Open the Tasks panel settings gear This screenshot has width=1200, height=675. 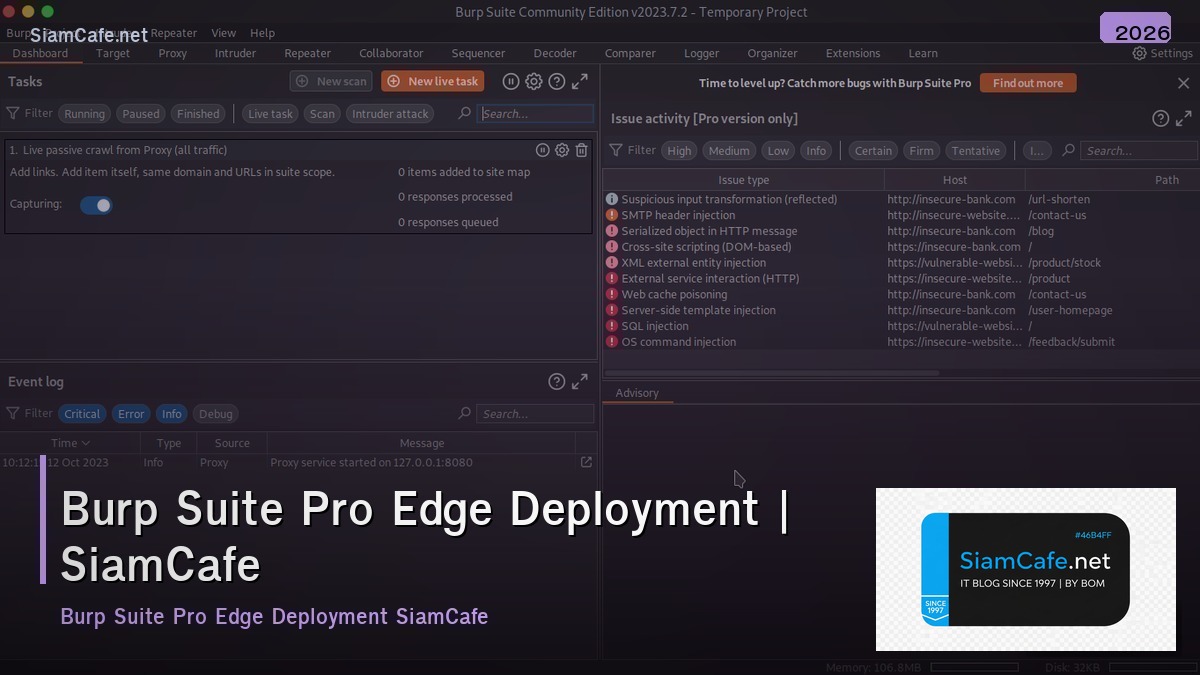[x=534, y=81]
